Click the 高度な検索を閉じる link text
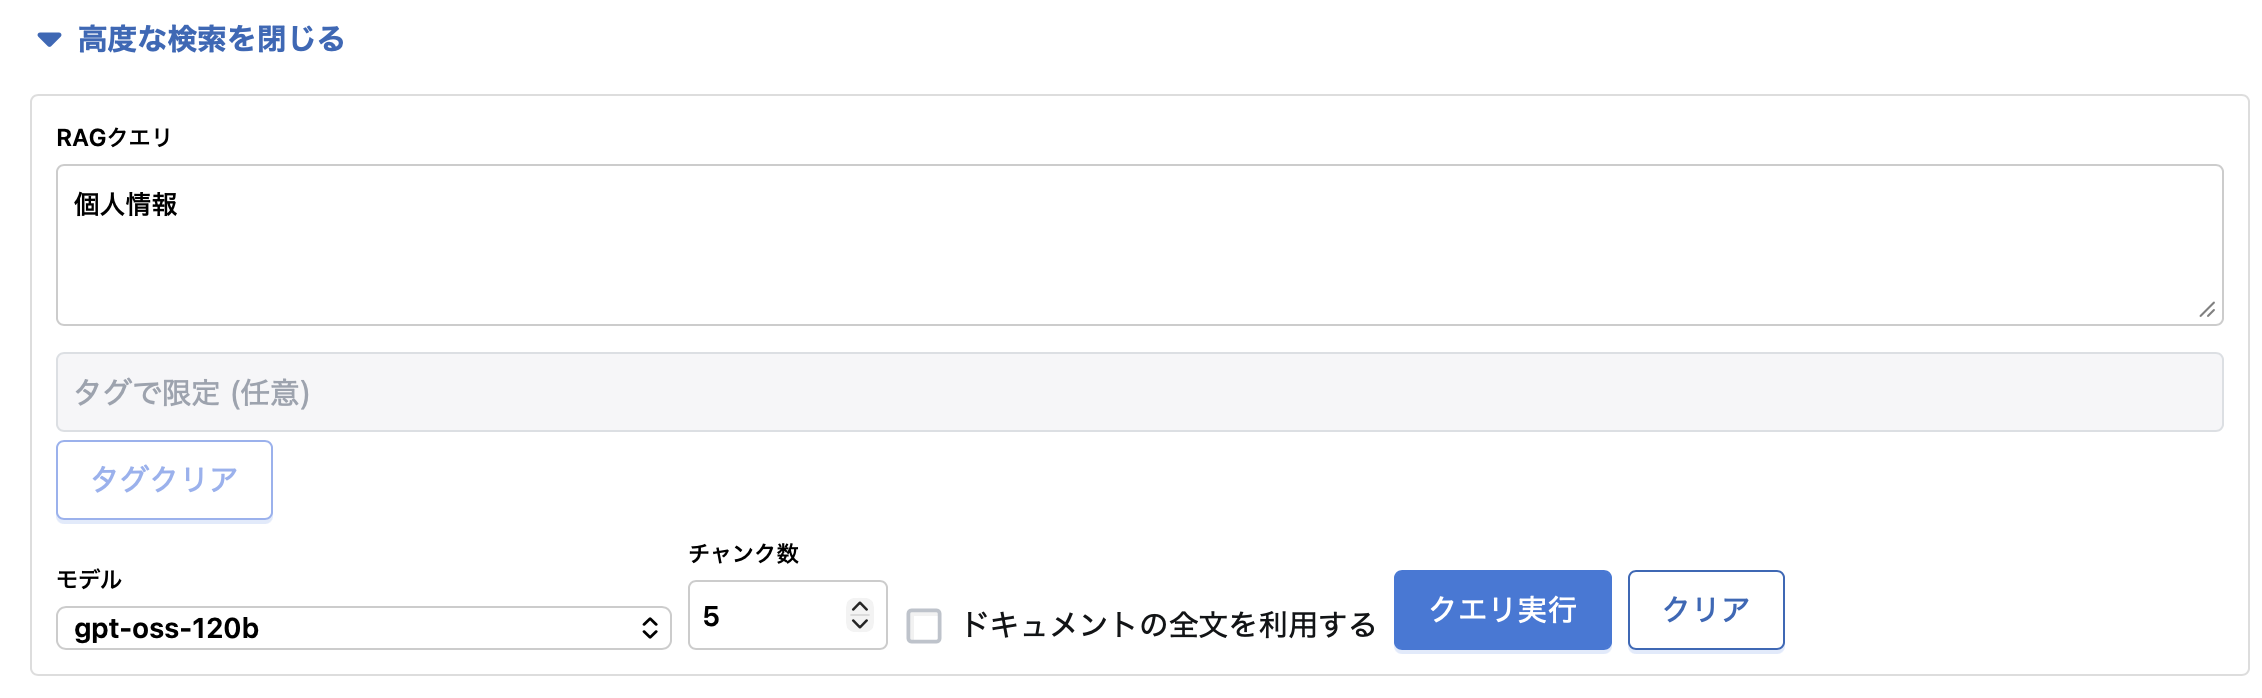Image resolution: width=2262 pixels, height=698 pixels. click(x=211, y=40)
